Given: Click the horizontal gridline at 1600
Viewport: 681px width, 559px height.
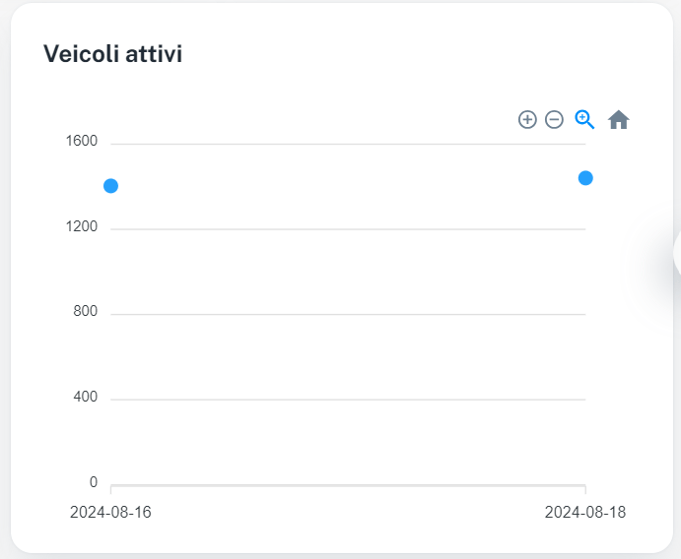Looking at the screenshot, I should click(348, 144).
